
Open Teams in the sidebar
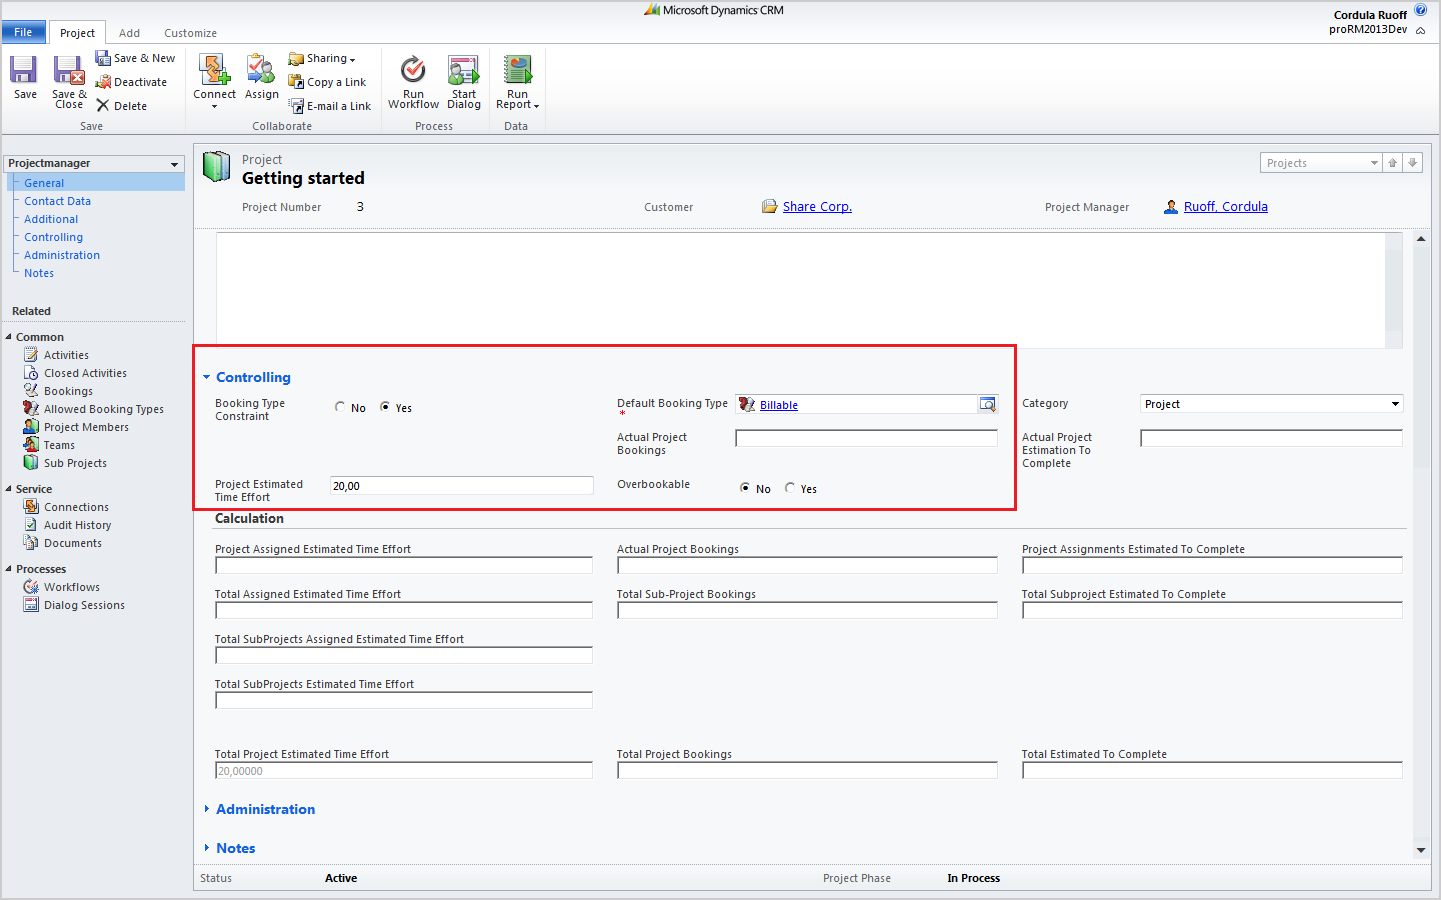point(59,445)
